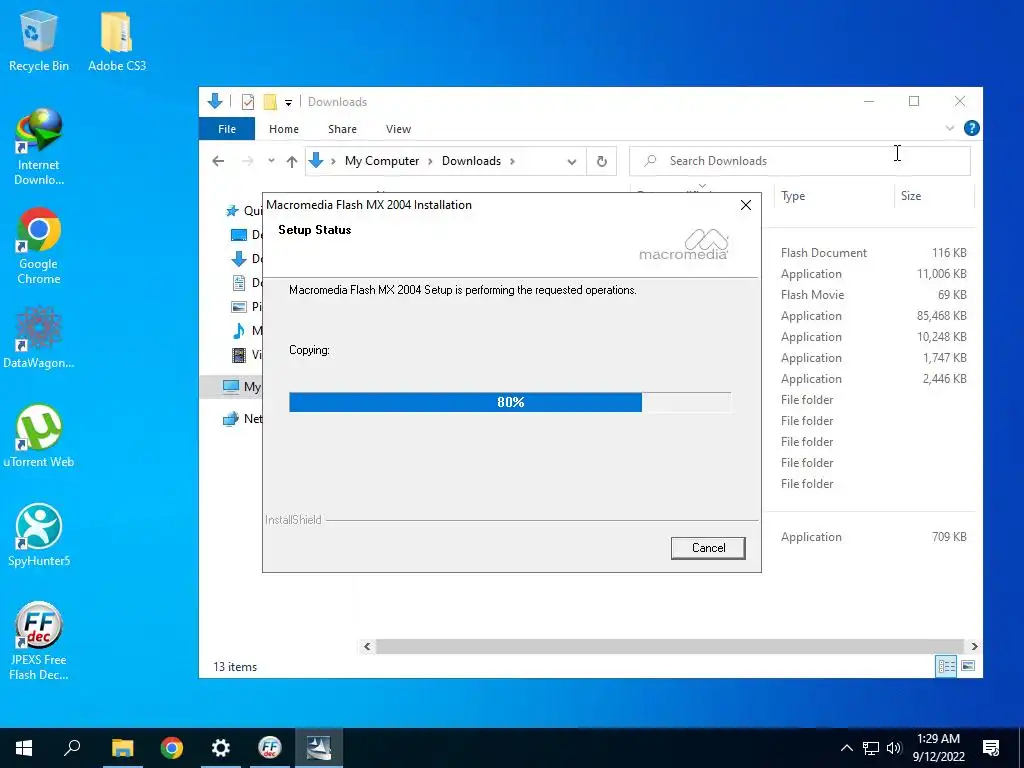Click the Windows Start button
This screenshot has height=768, width=1024.
click(24, 748)
